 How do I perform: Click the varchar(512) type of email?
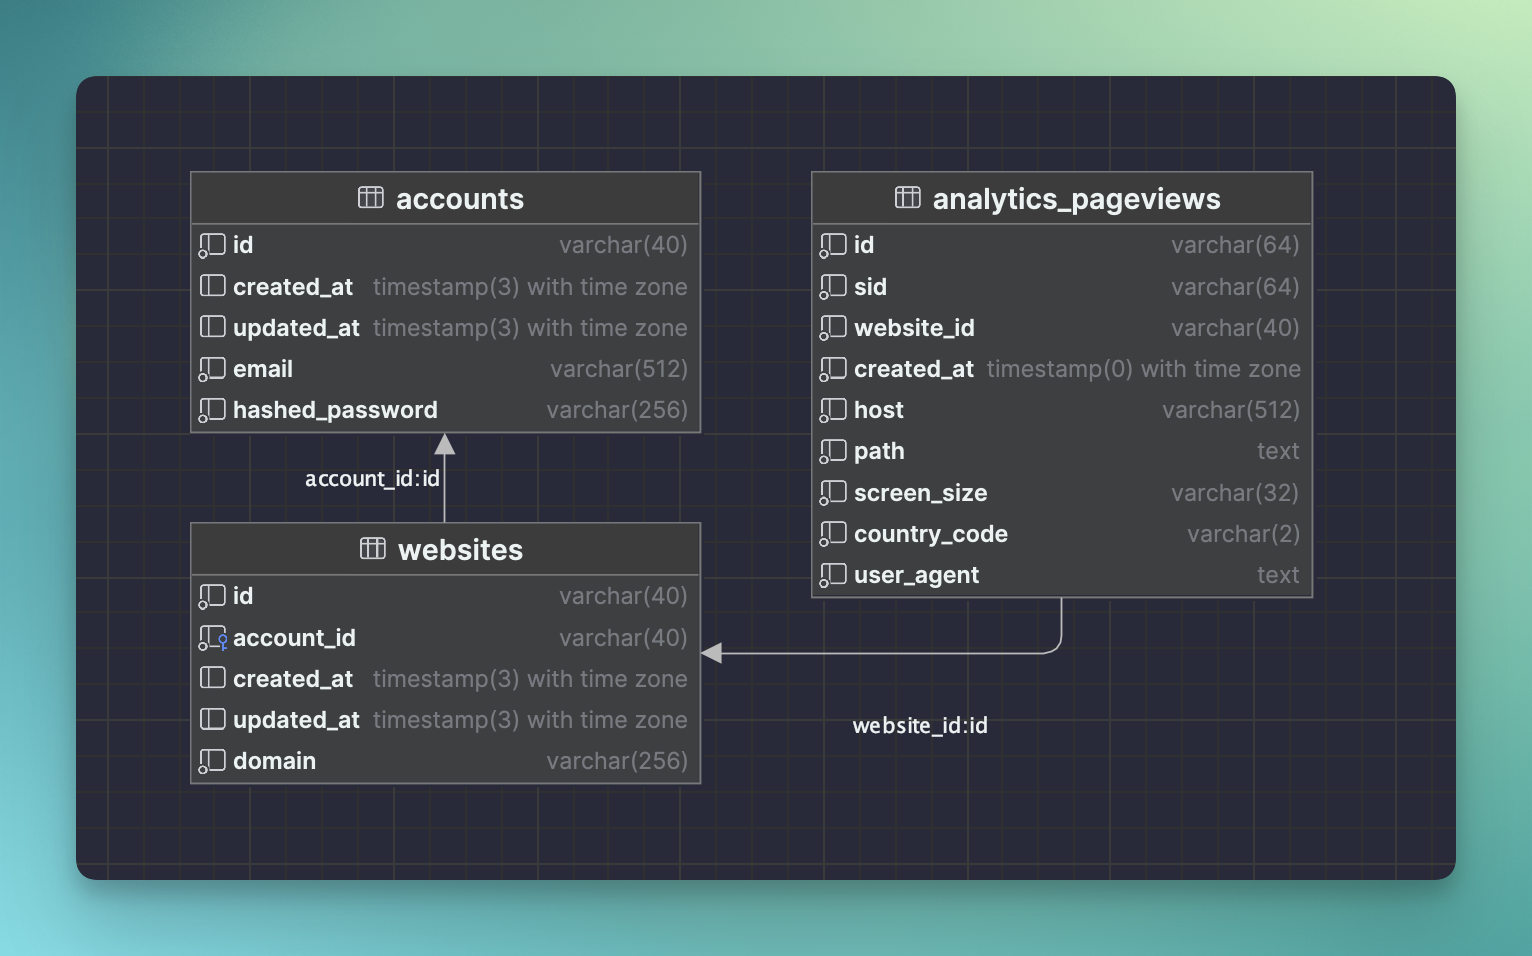pos(619,369)
